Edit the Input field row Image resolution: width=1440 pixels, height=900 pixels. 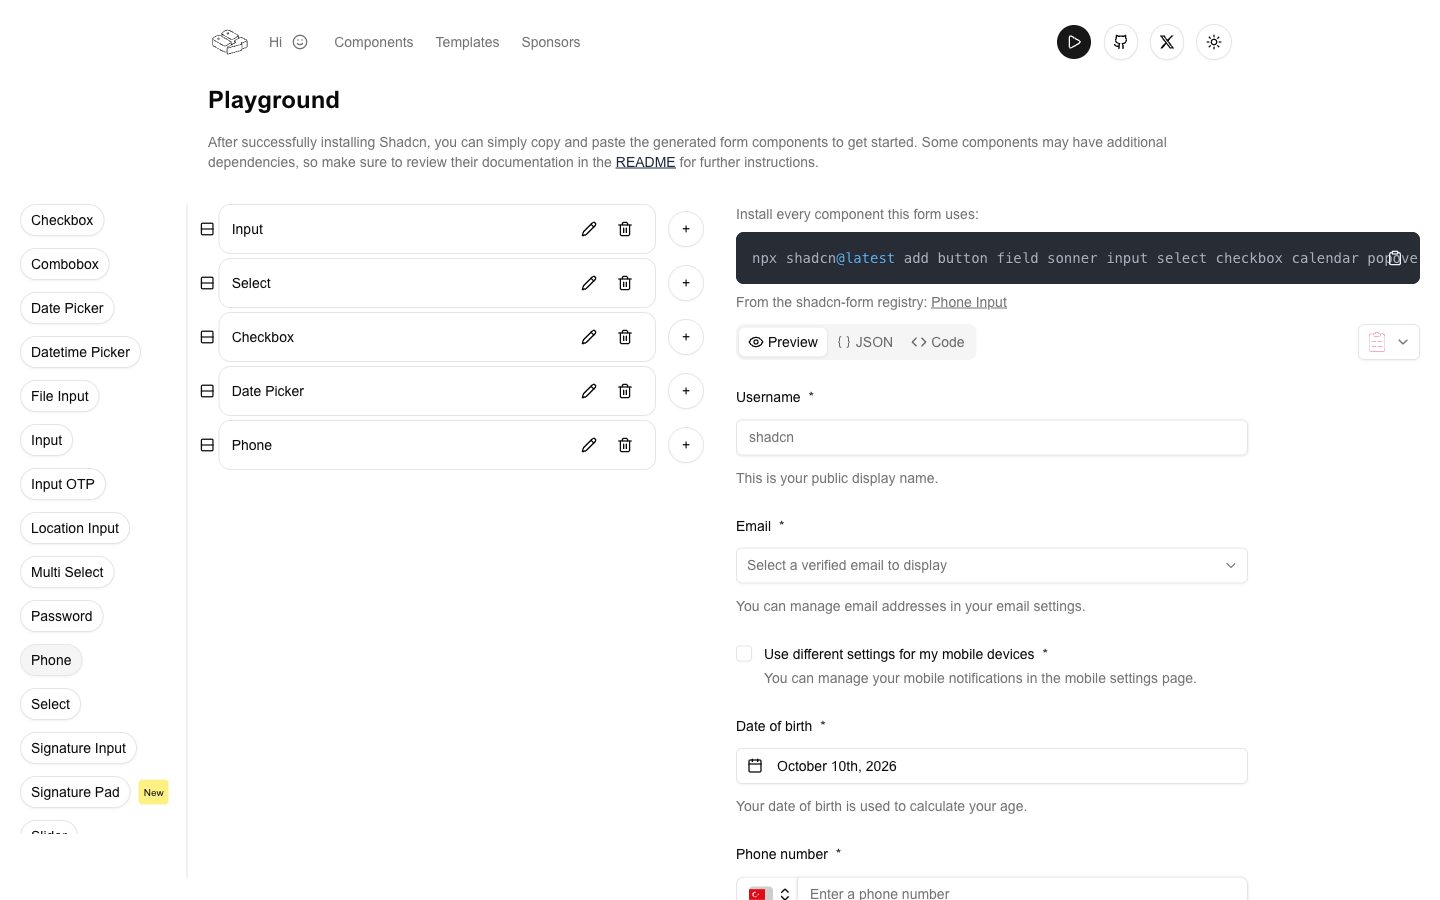[589, 229]
